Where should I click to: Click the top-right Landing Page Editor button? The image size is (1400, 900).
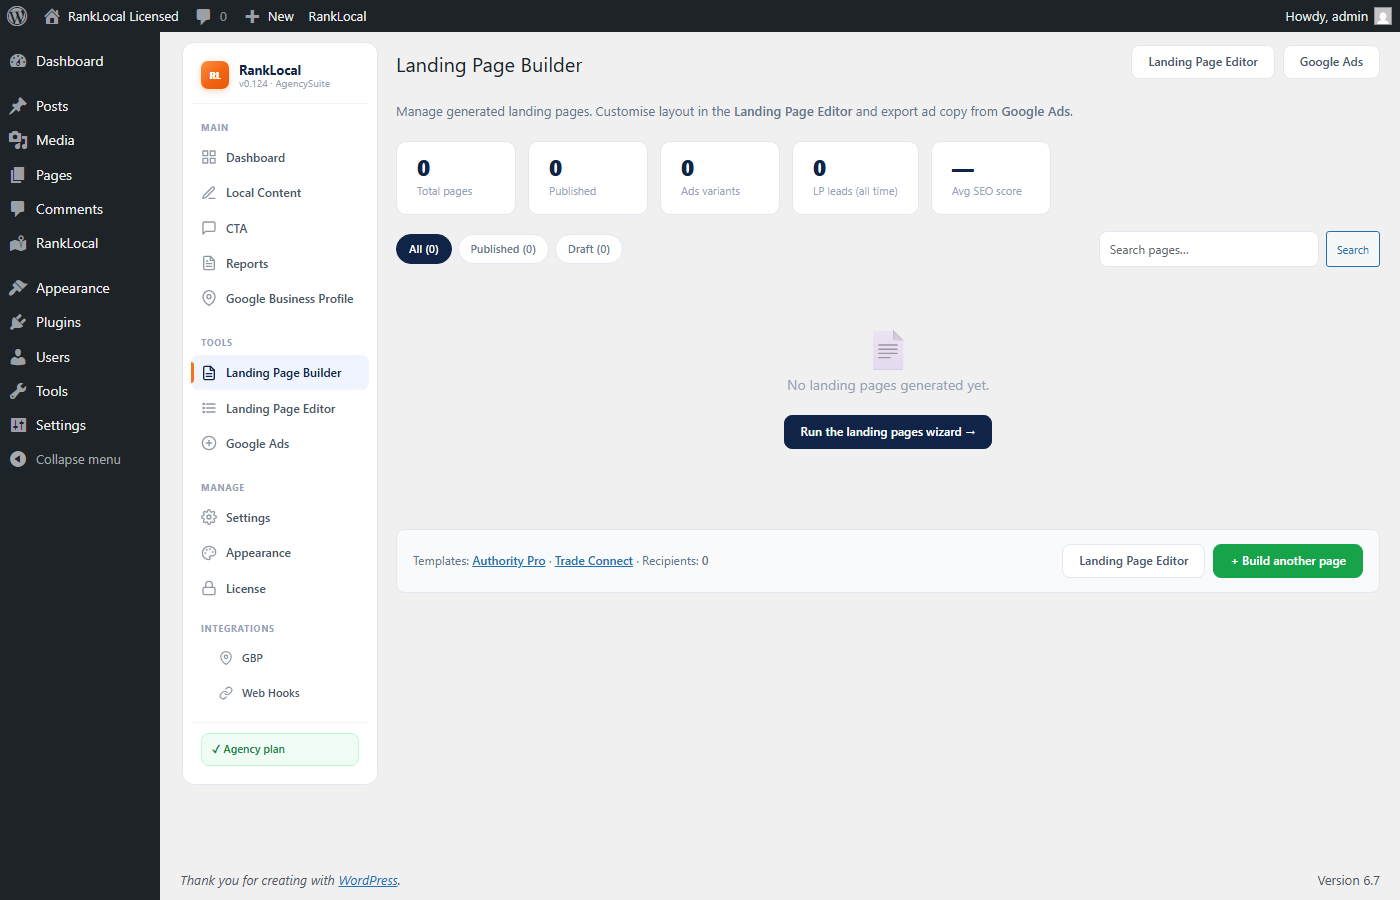coord(1203,62)
